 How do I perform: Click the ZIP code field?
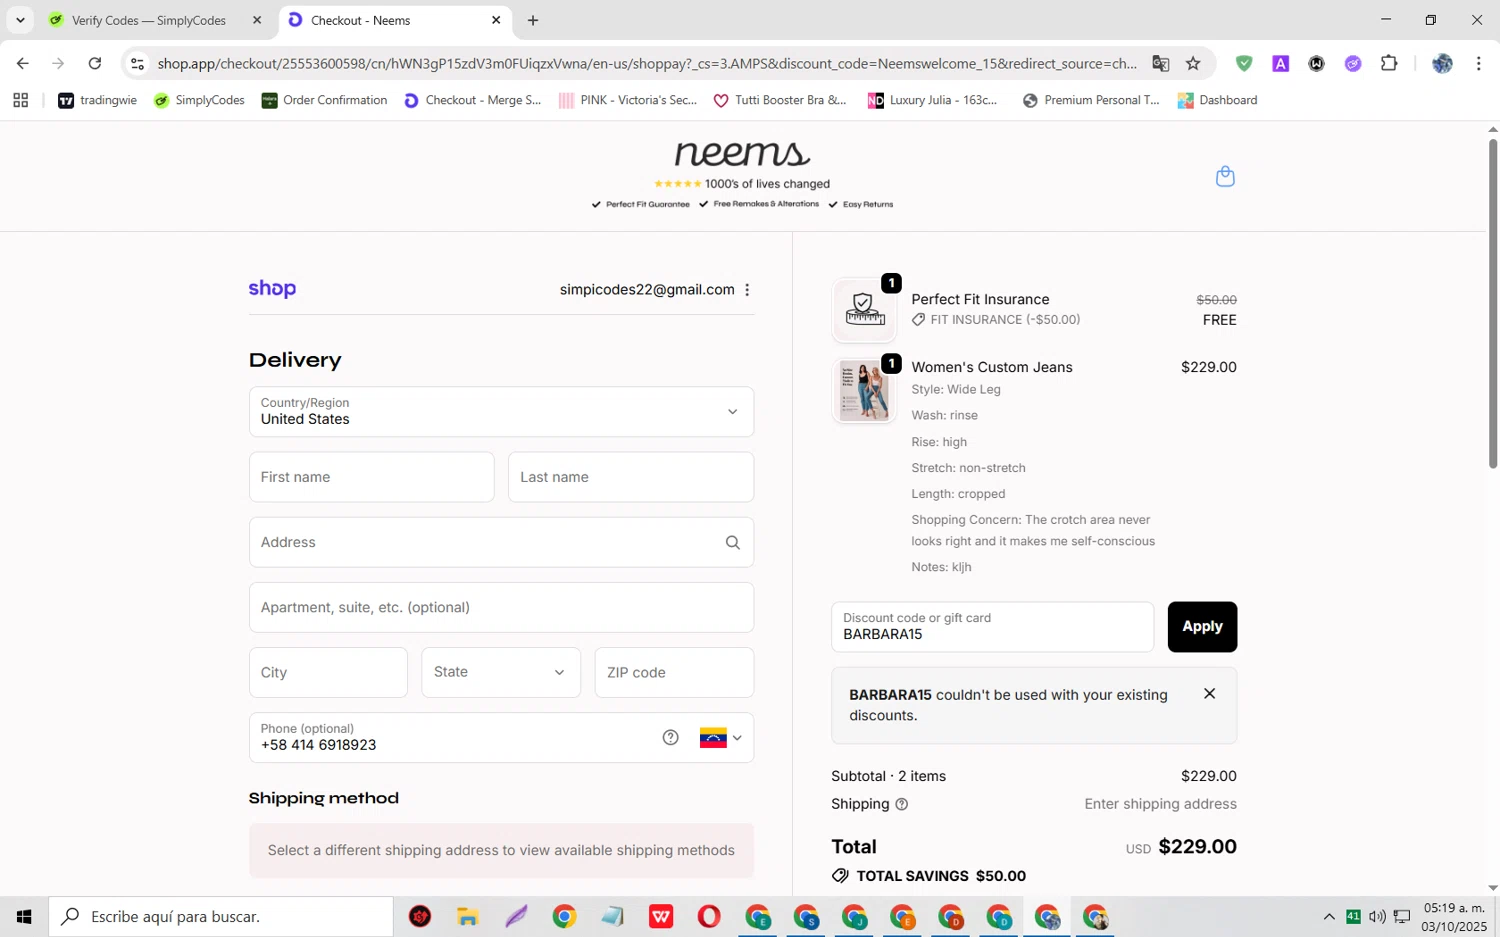[x=674, y=672]
